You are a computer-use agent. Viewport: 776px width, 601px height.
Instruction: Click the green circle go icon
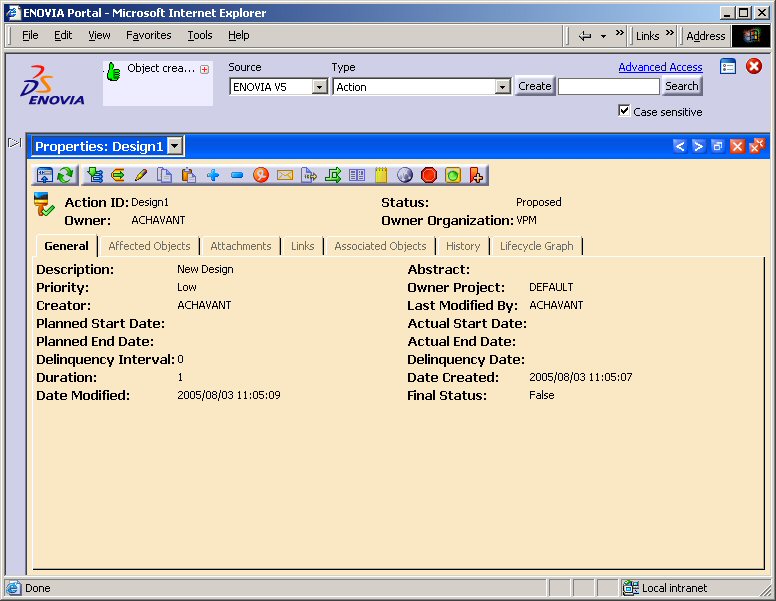pos(453,175)
